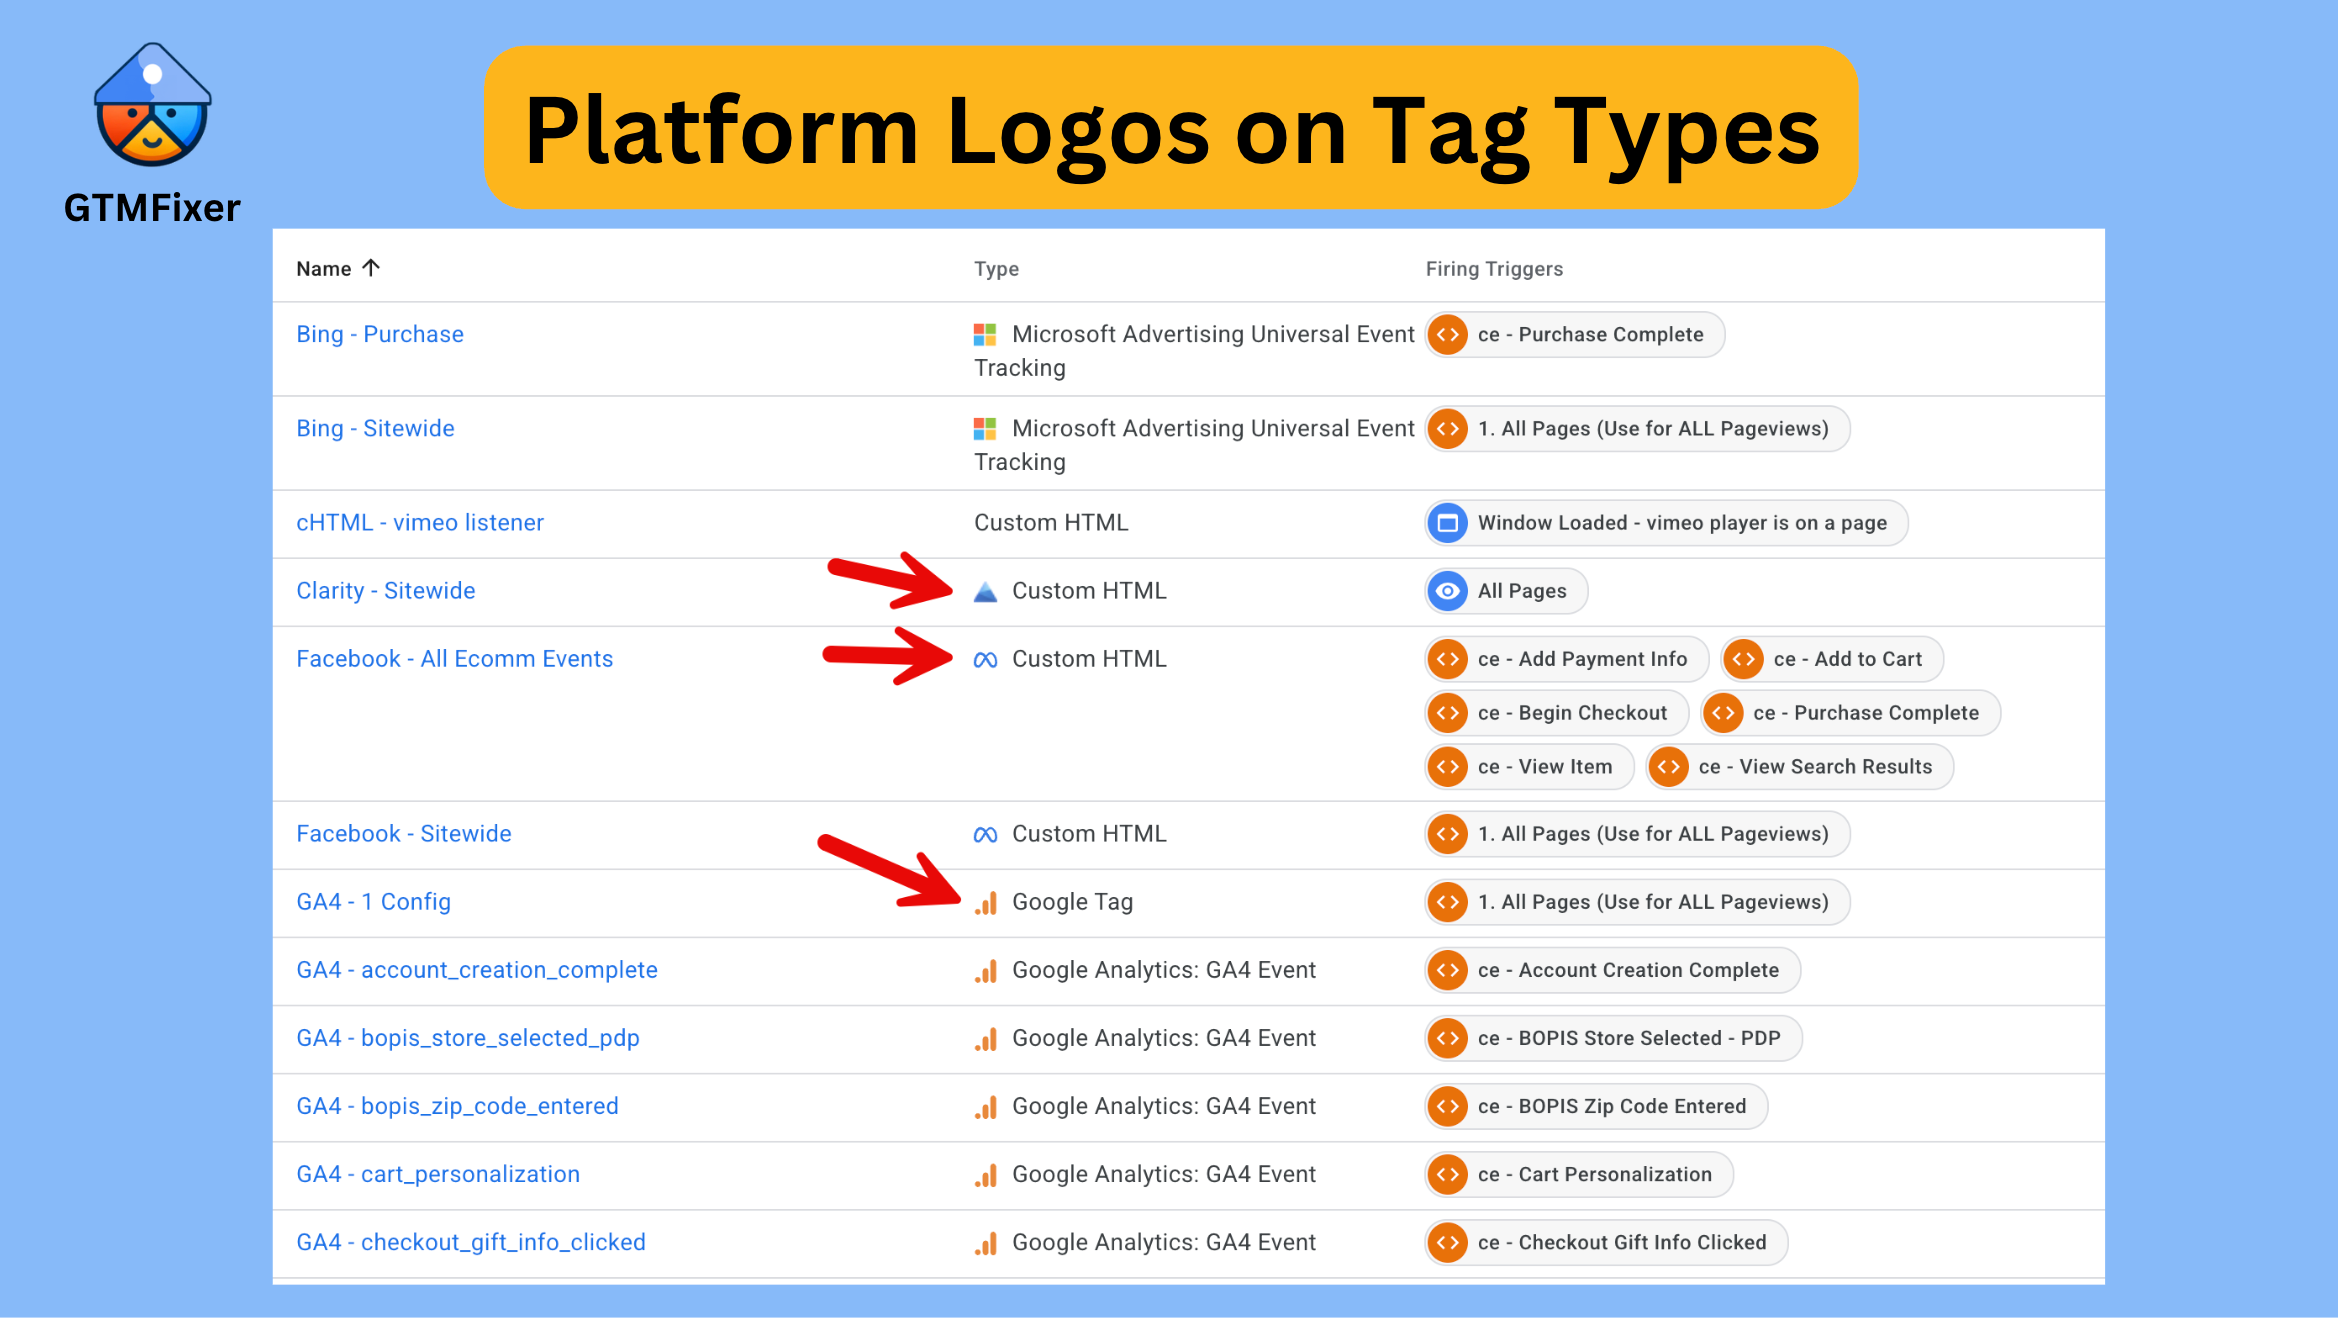The width and height of the screenshot is (2338, 1318).
Task: Click the analytics bar icon beside Google Tag
Action: point(986,903)
